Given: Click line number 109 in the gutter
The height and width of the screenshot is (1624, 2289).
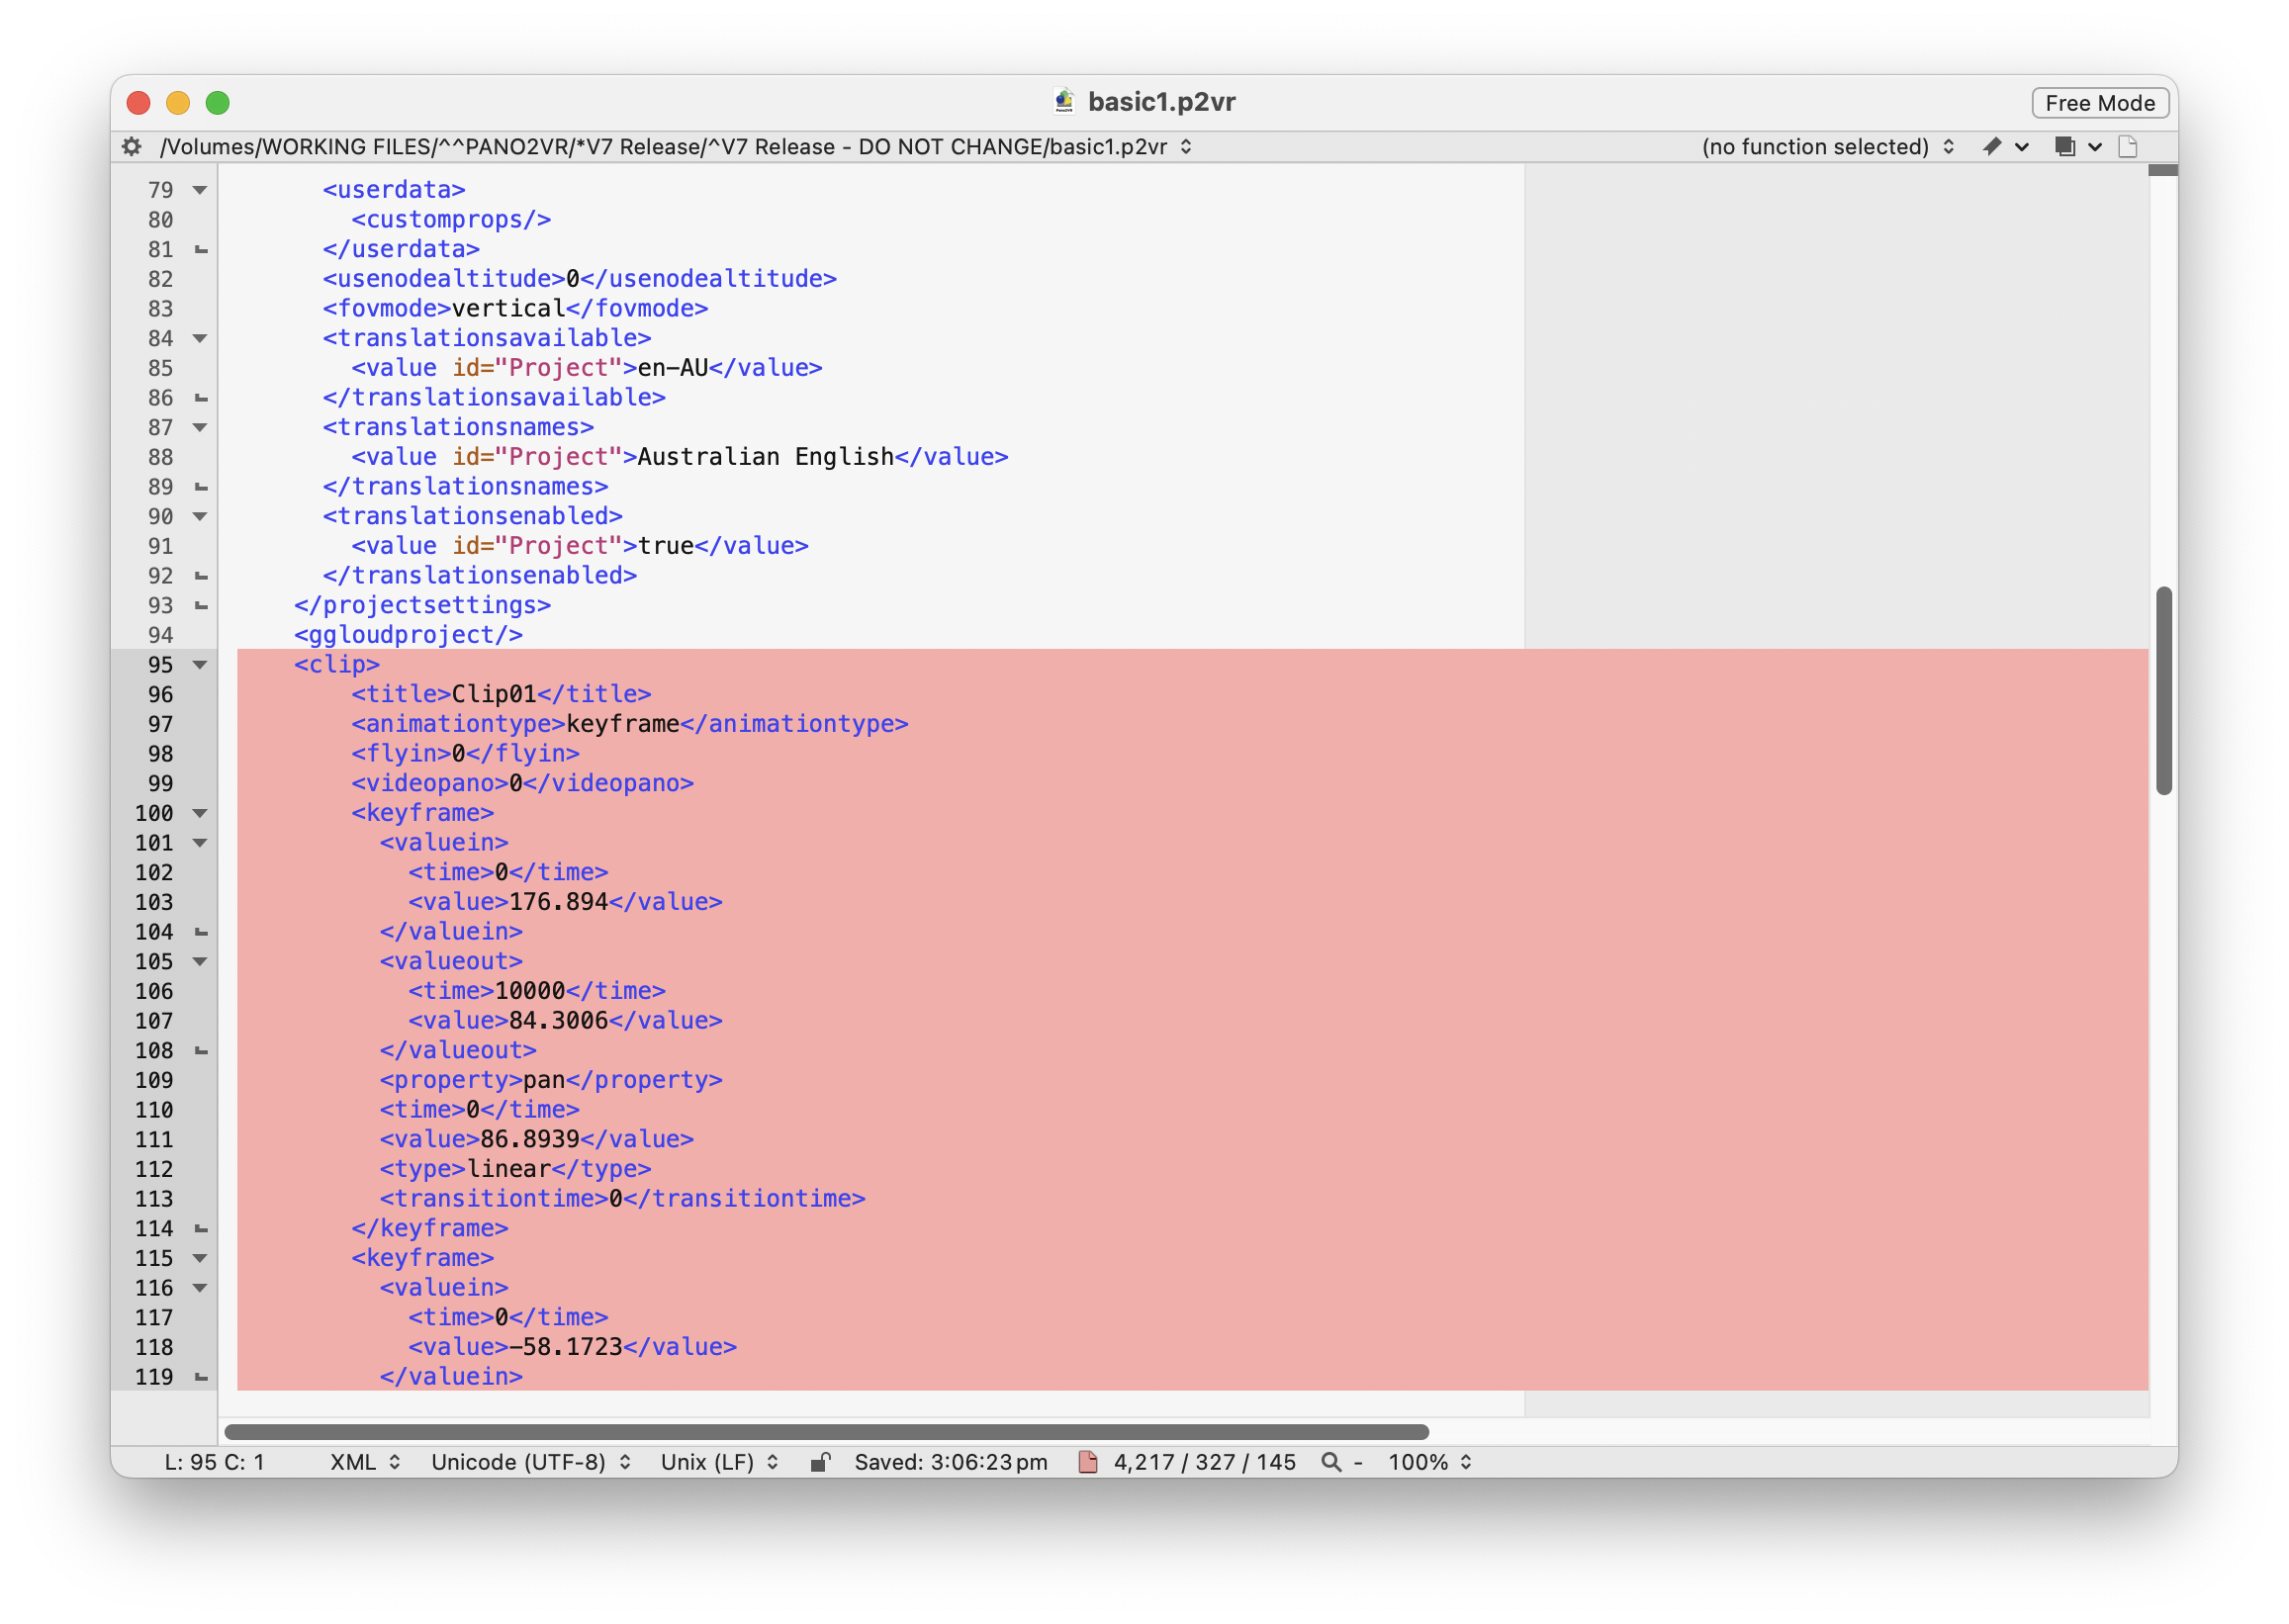Looking at the screenshot, I should (154, 1081).
